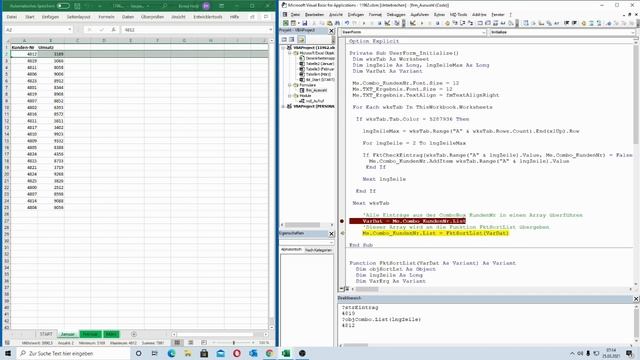The width and height of the screenshot is (640, 360).
Task: Close the Projekt explorer panel
Action: tap(331, 31)
